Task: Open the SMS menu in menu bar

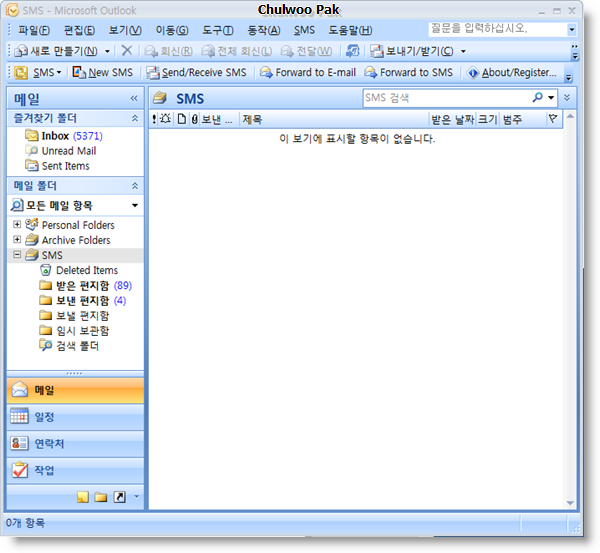Action: tap(304, 30)
